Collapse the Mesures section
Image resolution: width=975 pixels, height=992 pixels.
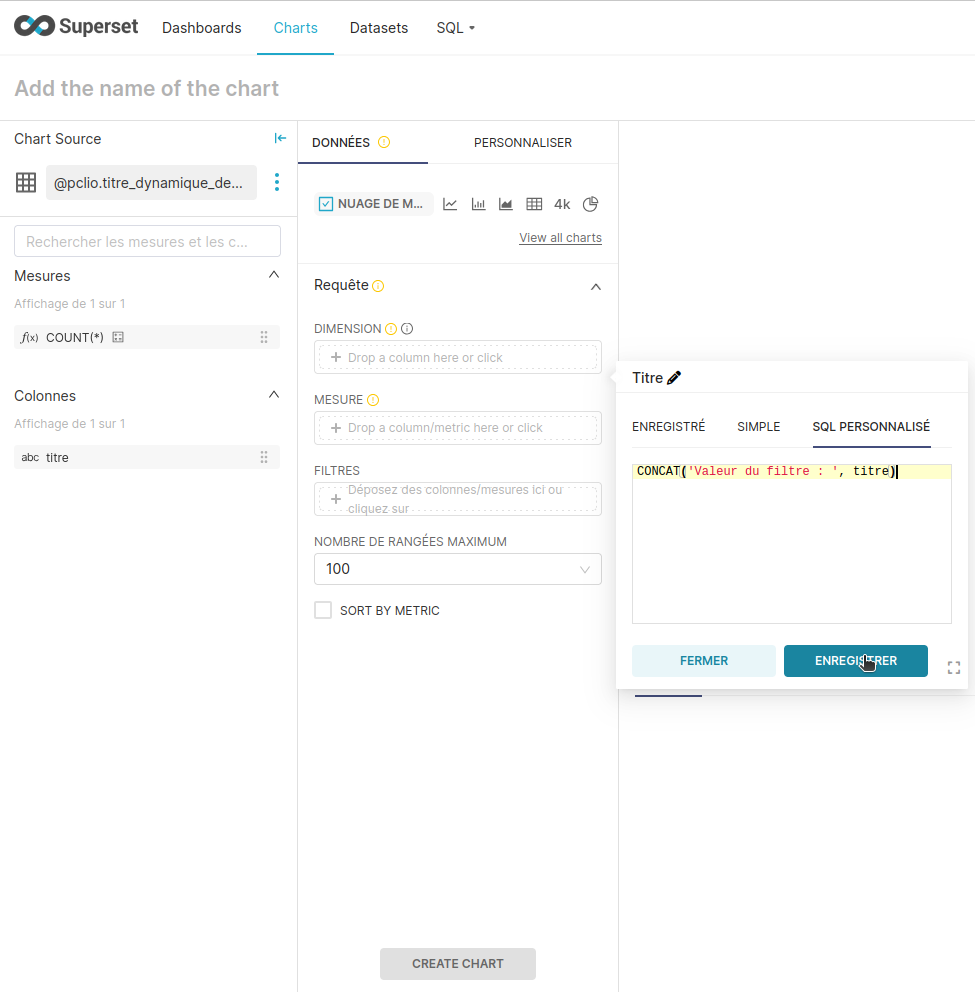(x=274, y=275)
